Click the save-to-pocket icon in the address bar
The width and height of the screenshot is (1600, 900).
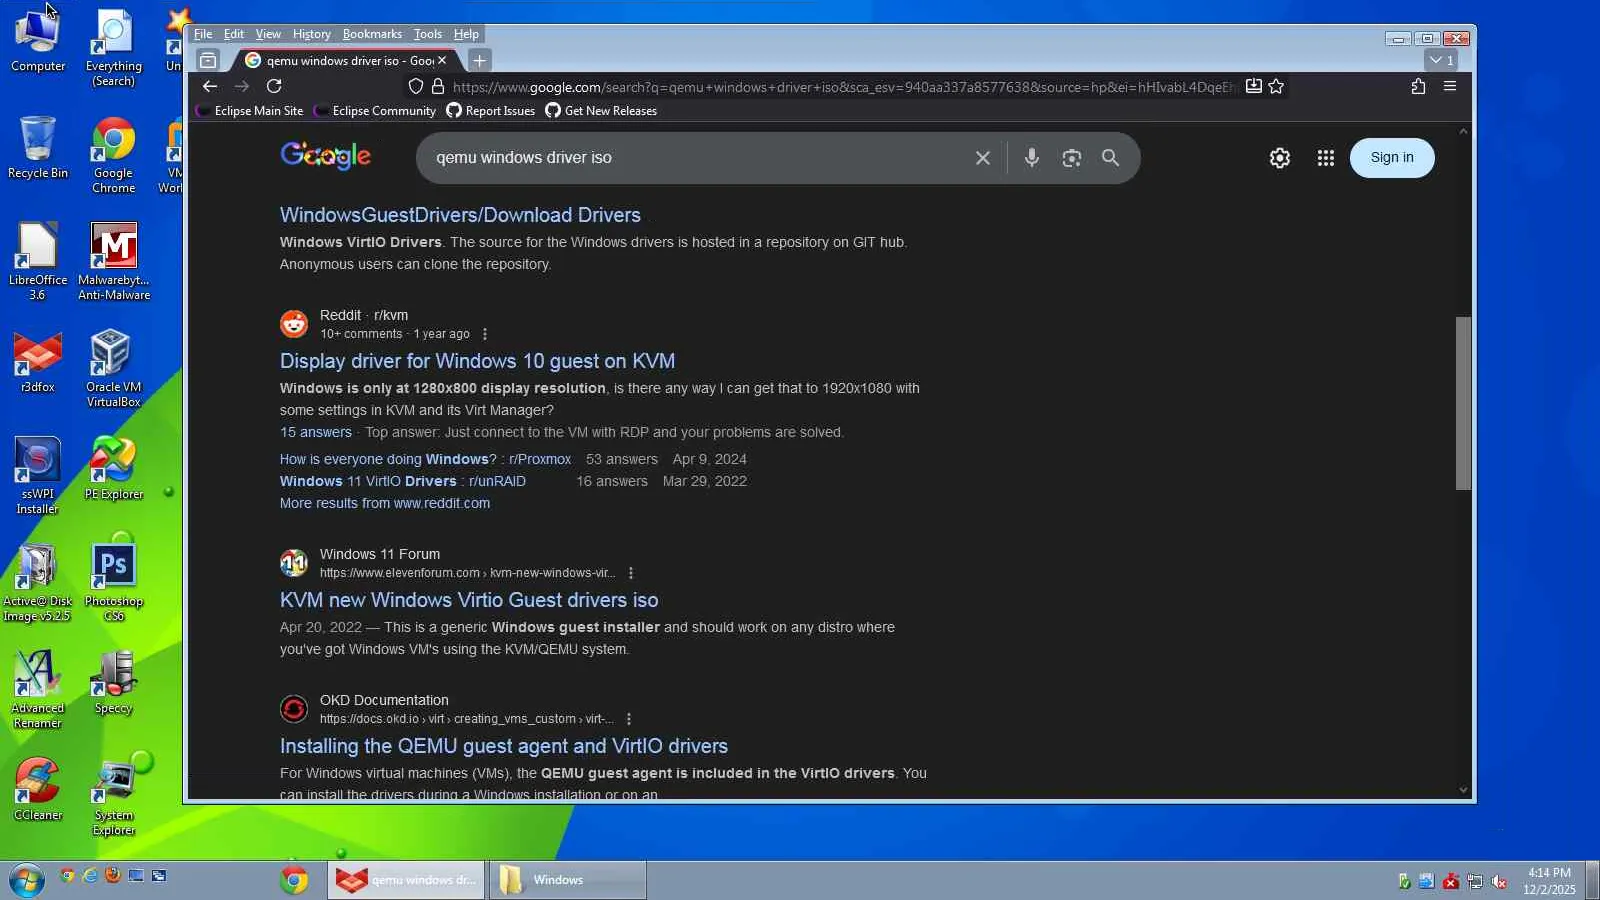point(1253,87)
